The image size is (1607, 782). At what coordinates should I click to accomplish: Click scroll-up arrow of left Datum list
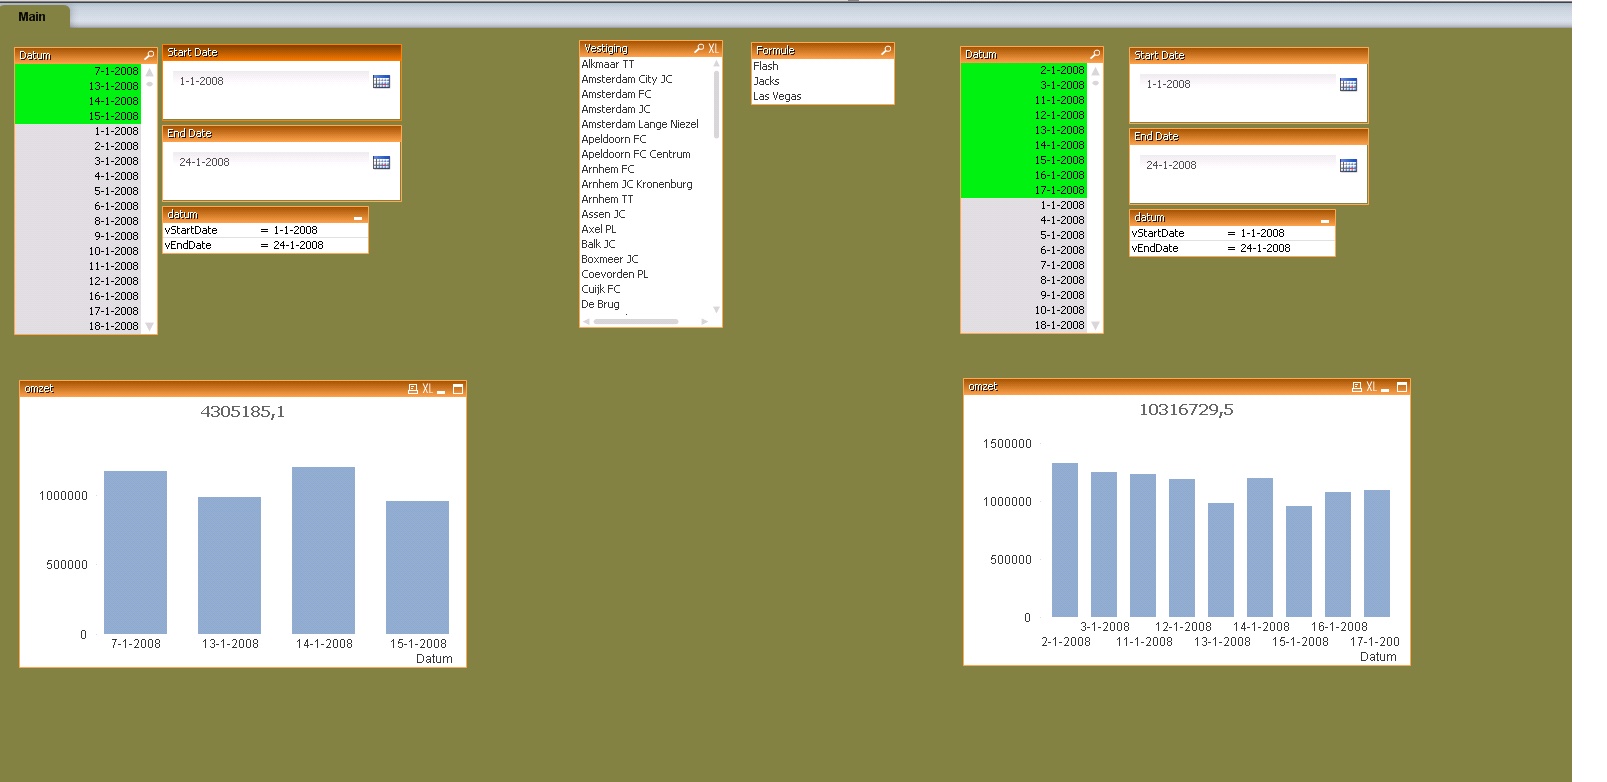pyautogui.click(x=150, y=71)
